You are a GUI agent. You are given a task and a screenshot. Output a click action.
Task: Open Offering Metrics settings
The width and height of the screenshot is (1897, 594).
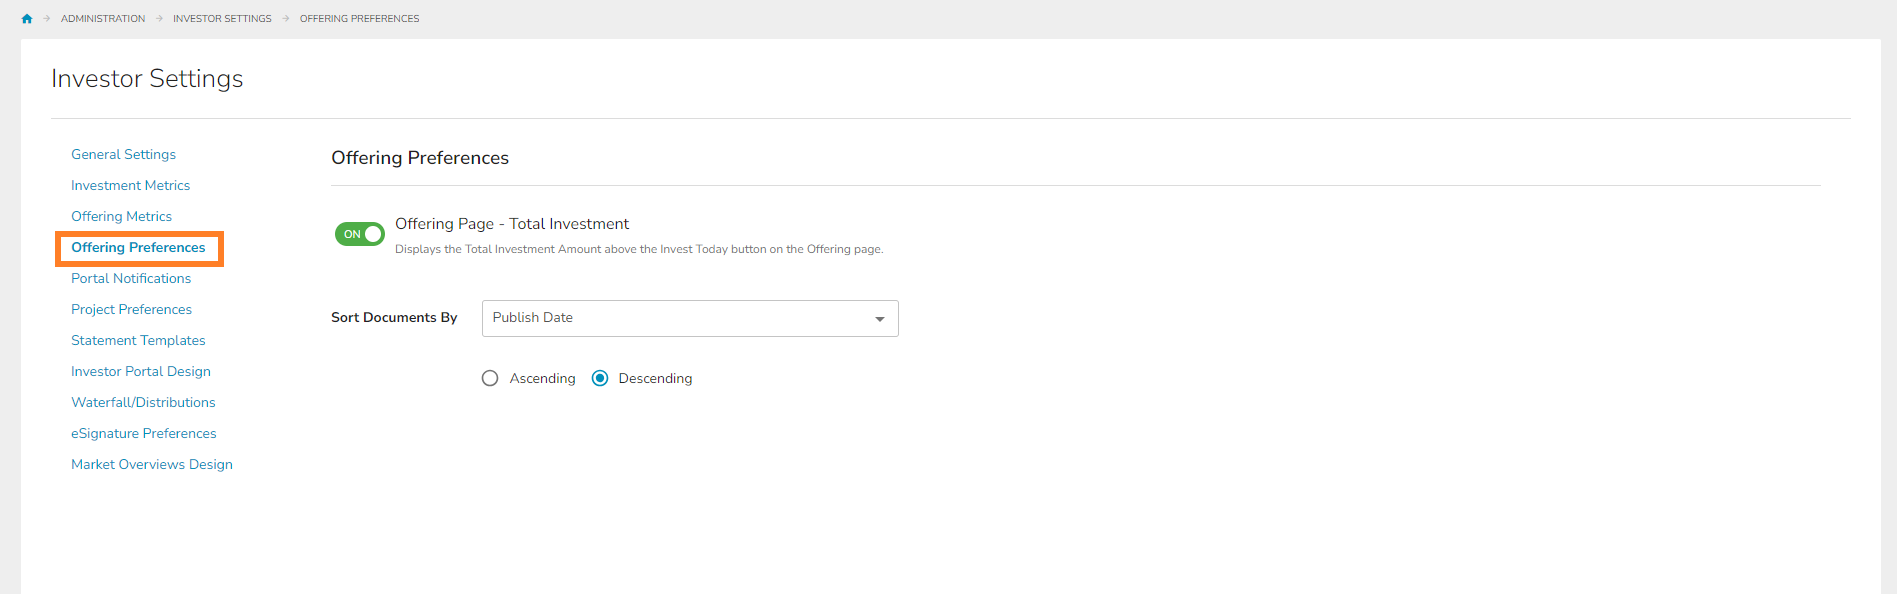click(x=121, y=216)
